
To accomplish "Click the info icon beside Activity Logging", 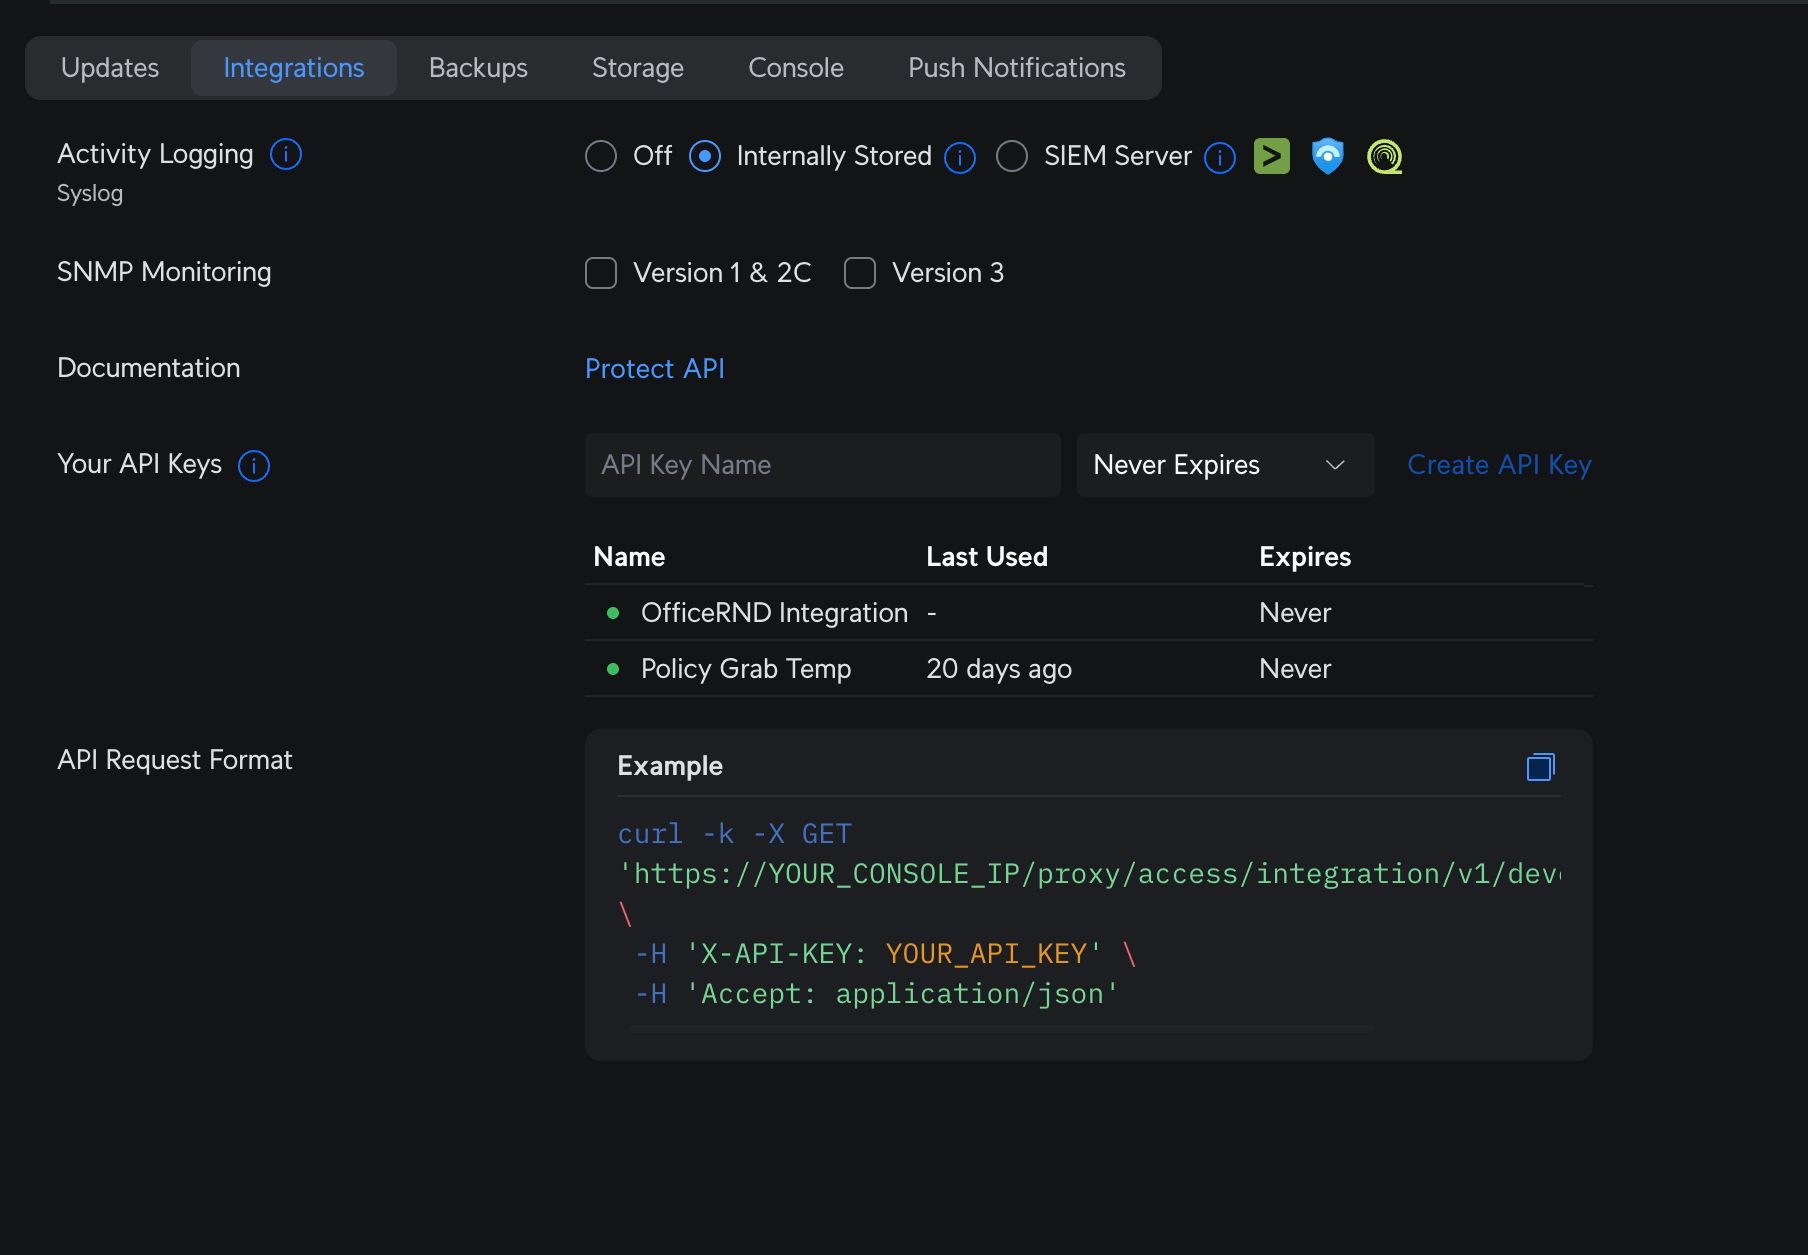I will 286,154.
